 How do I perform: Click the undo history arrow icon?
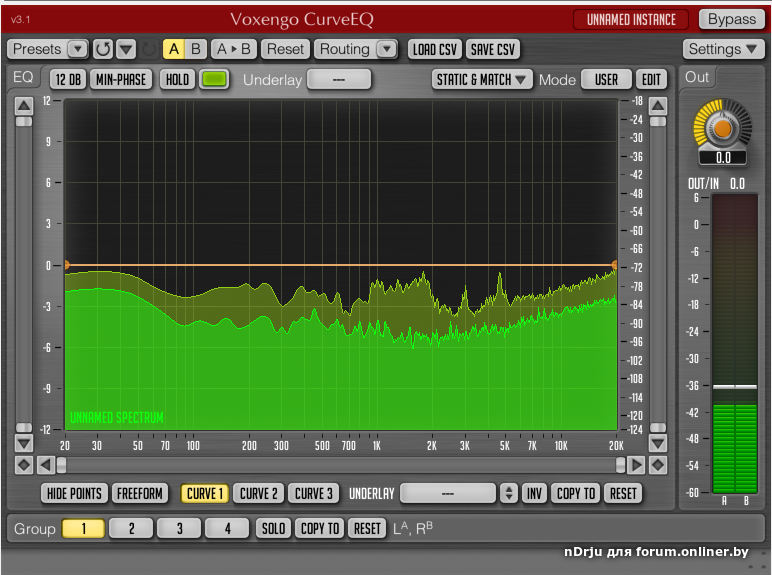[103, 49]
